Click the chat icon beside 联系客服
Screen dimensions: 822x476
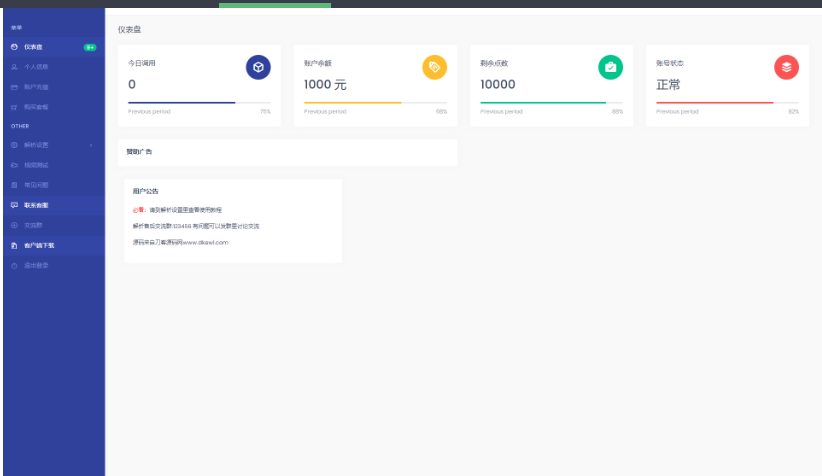pyautogui.click(x=14, y=205)
